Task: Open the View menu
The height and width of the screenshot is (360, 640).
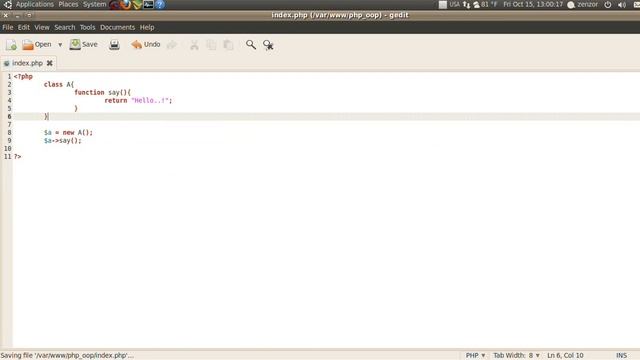Action: pos(42,27)
